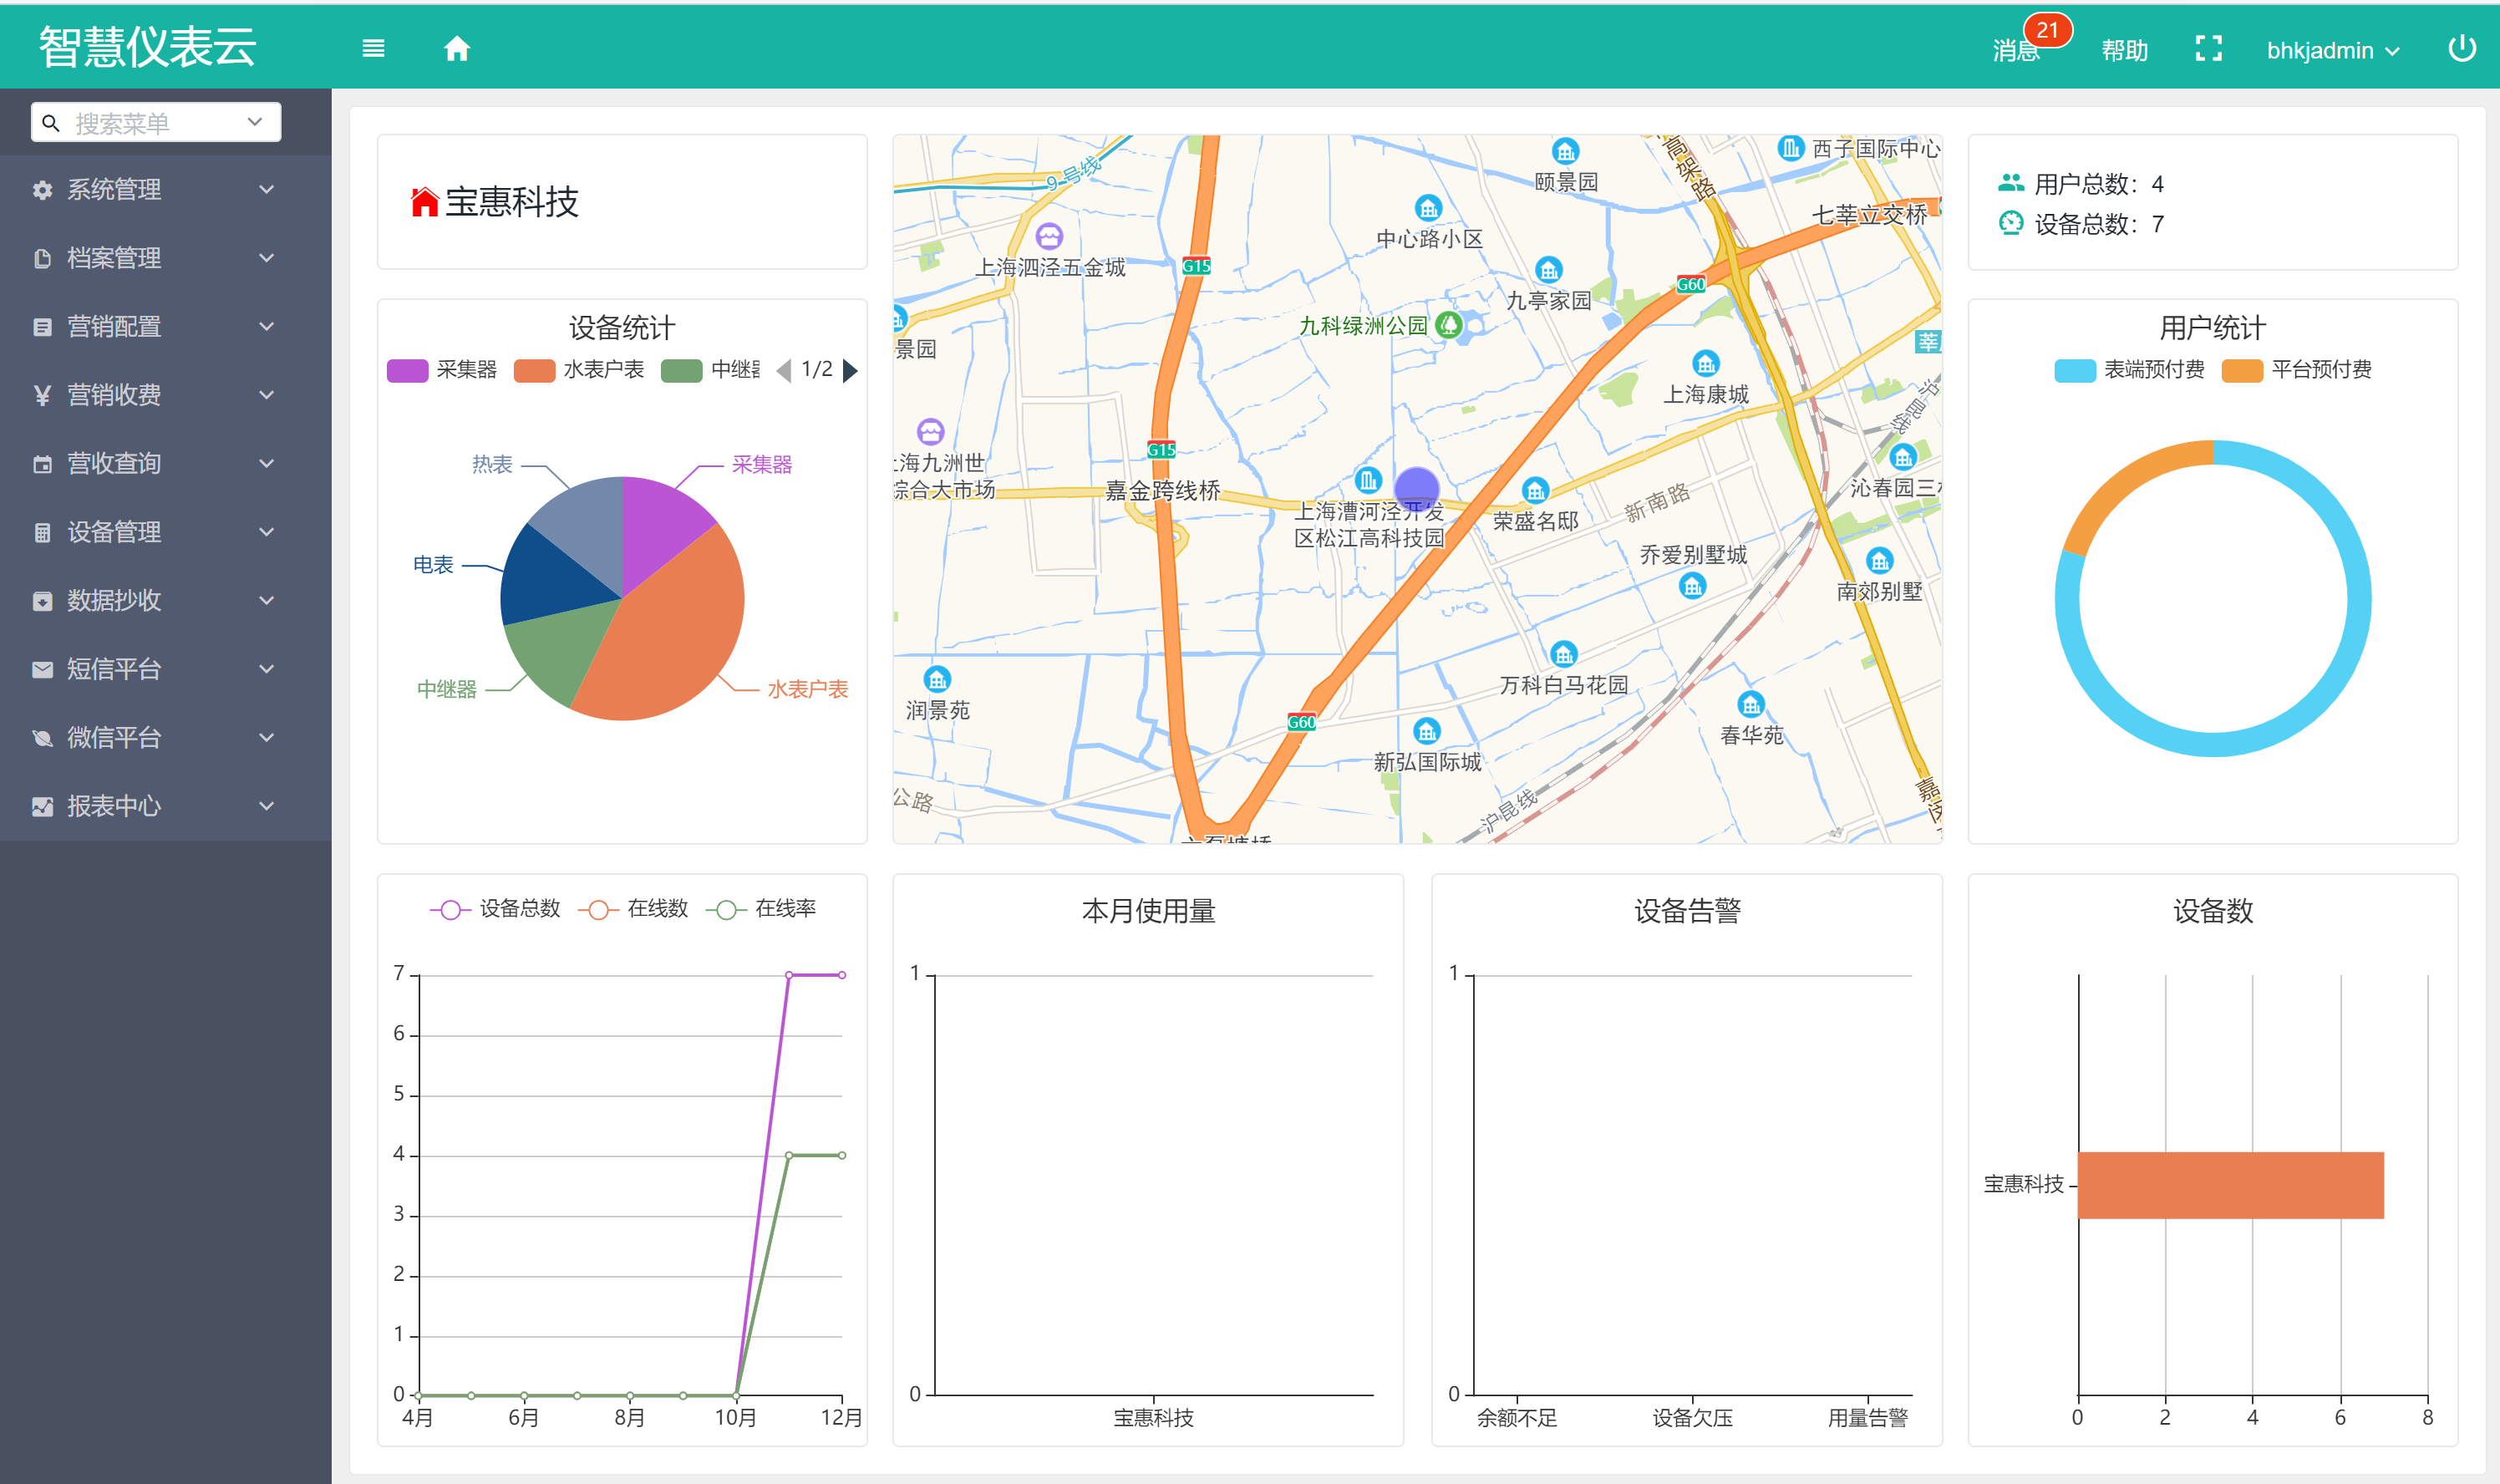Enter fullscreen mode icon
The width and height of the screenshot is (2500, 1484).
click(x=2208, y=49)
